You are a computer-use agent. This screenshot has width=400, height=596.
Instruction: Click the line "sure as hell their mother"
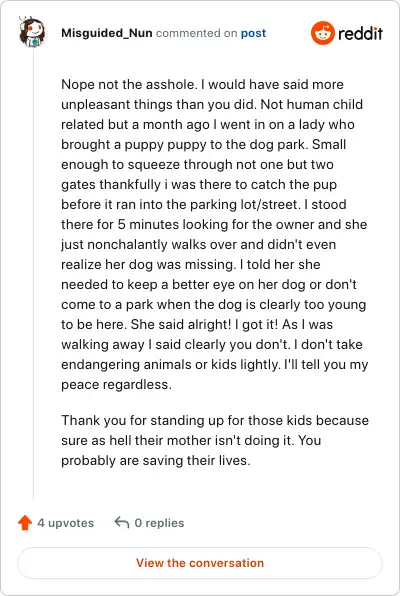coord(191,440)
